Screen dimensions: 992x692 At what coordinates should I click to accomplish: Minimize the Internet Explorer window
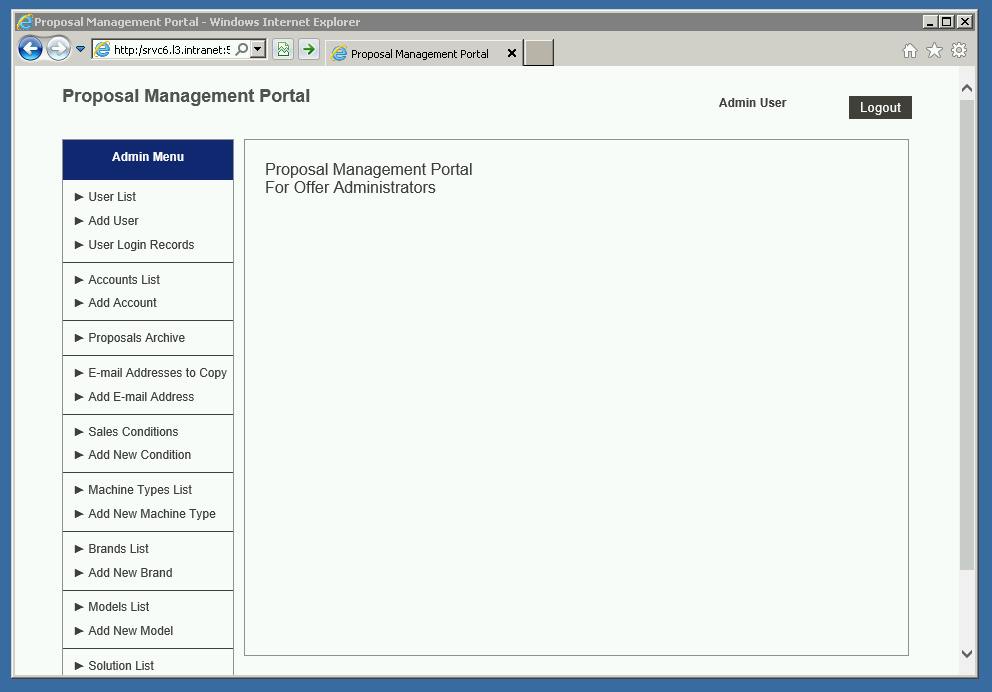(930, 22)
